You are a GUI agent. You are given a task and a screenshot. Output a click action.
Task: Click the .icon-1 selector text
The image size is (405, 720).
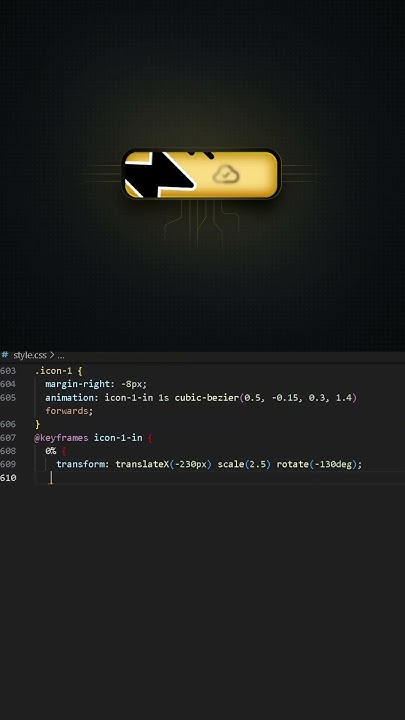(53, 371)
